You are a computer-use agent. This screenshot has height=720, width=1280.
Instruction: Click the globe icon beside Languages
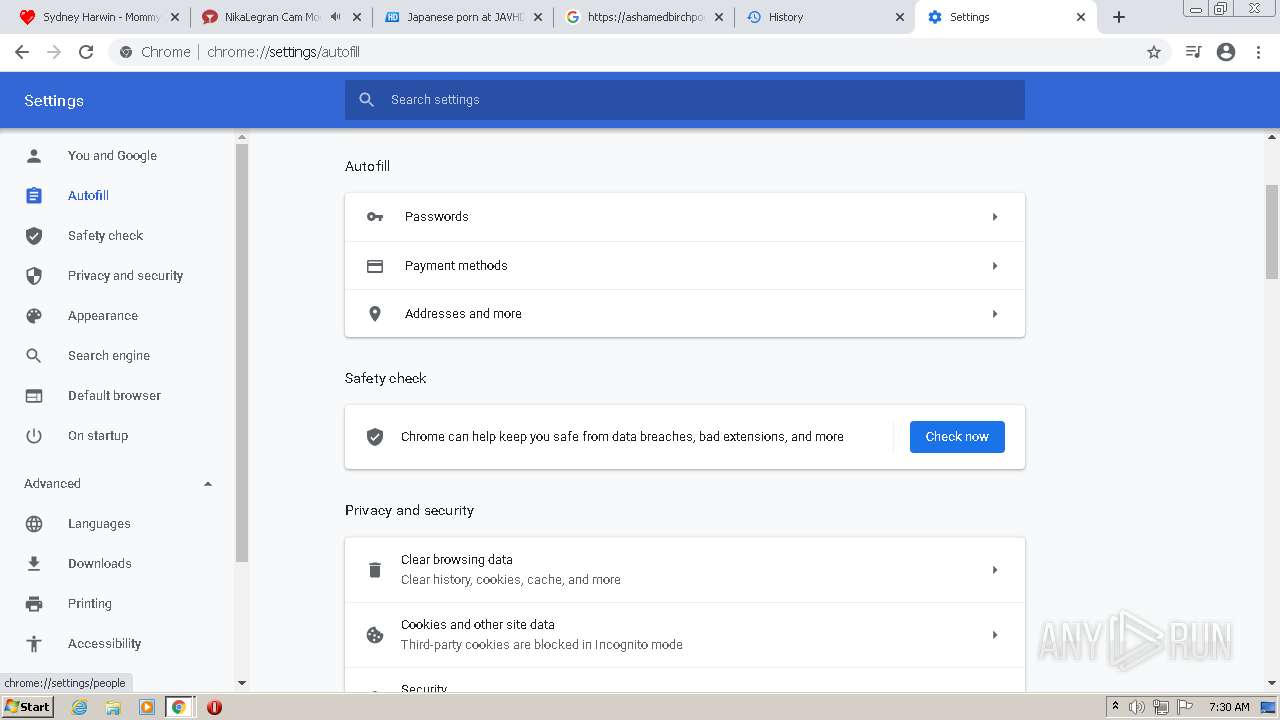click(x=34, y=524)
